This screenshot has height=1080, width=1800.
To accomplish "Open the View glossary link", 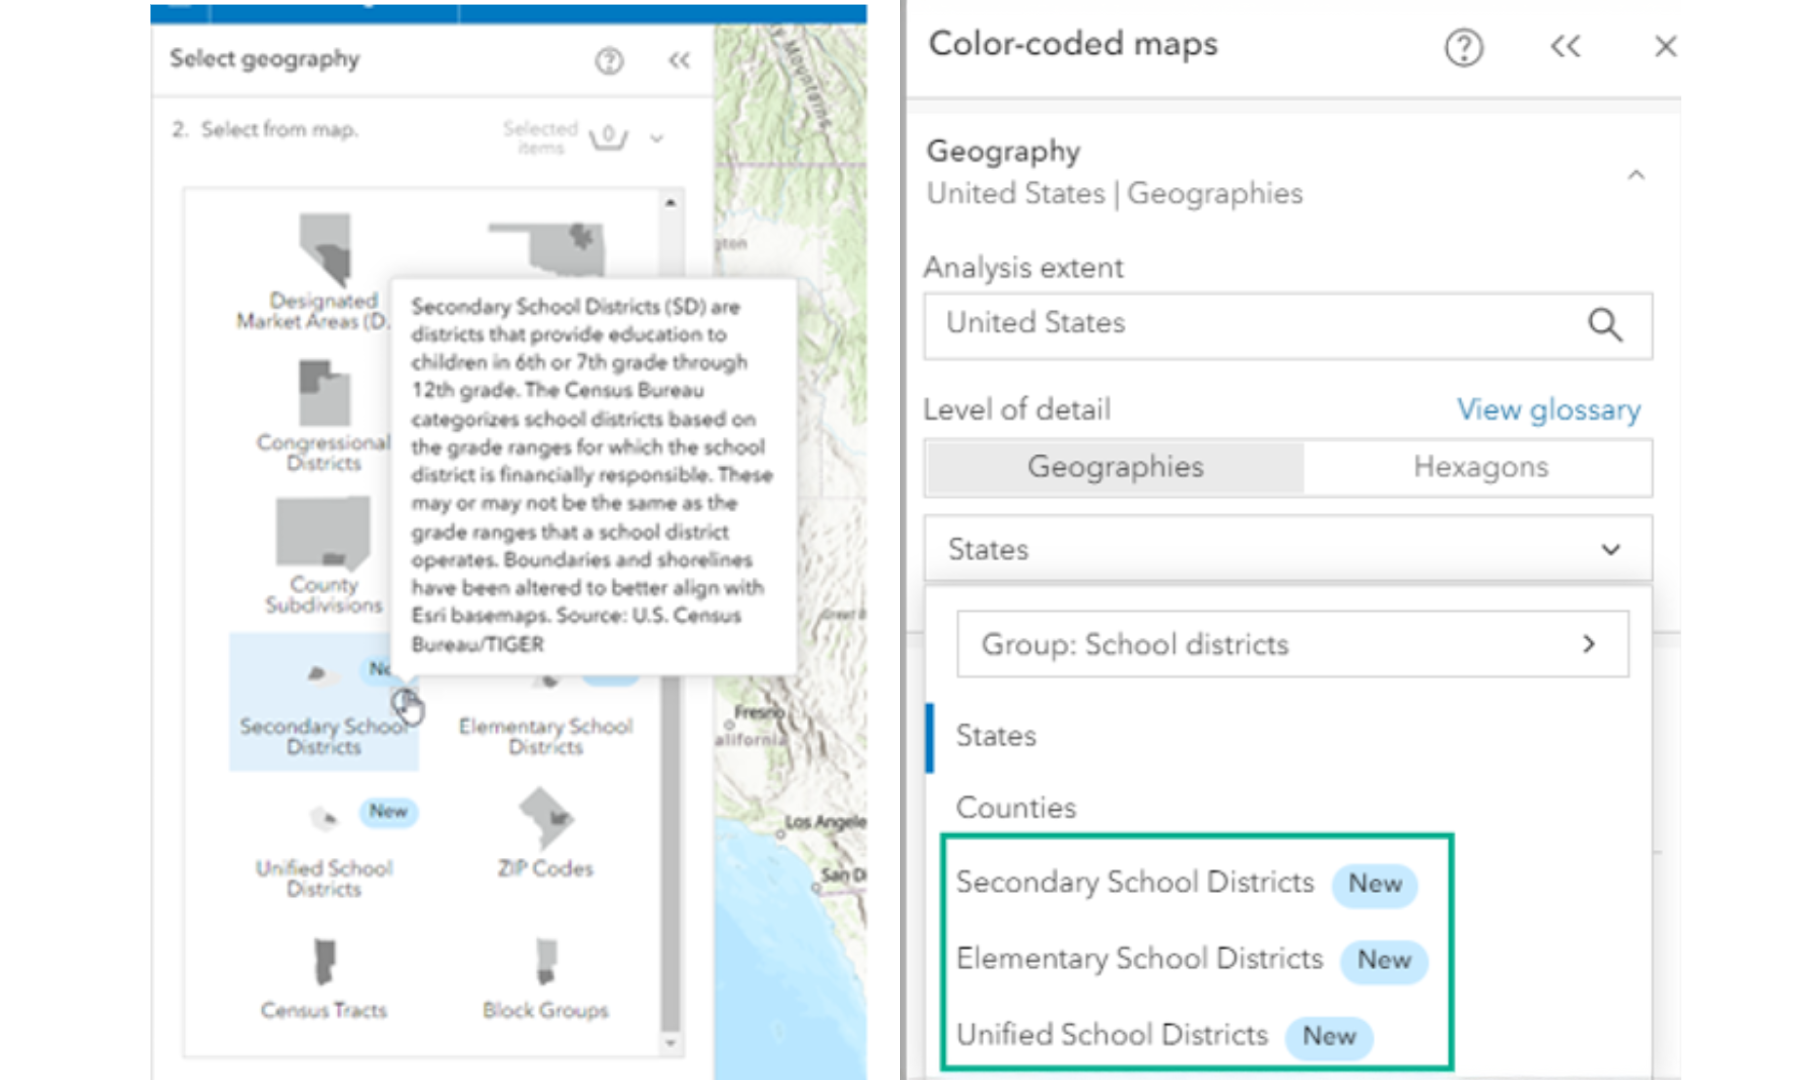I will pos(1548,409).
